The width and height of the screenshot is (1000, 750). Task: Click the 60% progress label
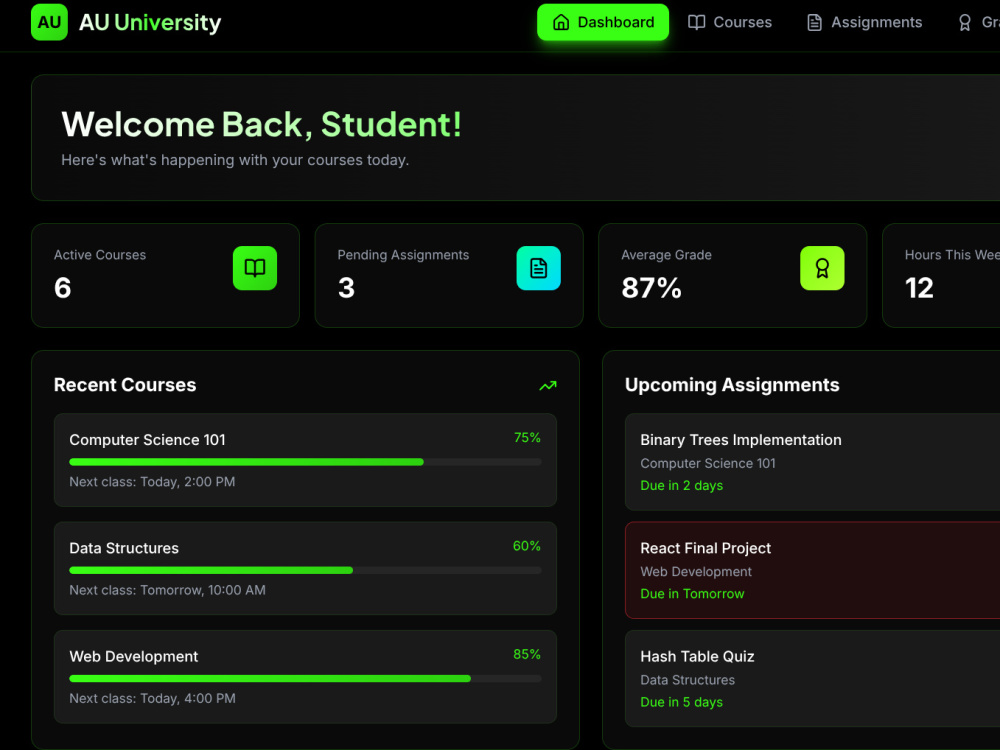[527, 546]
